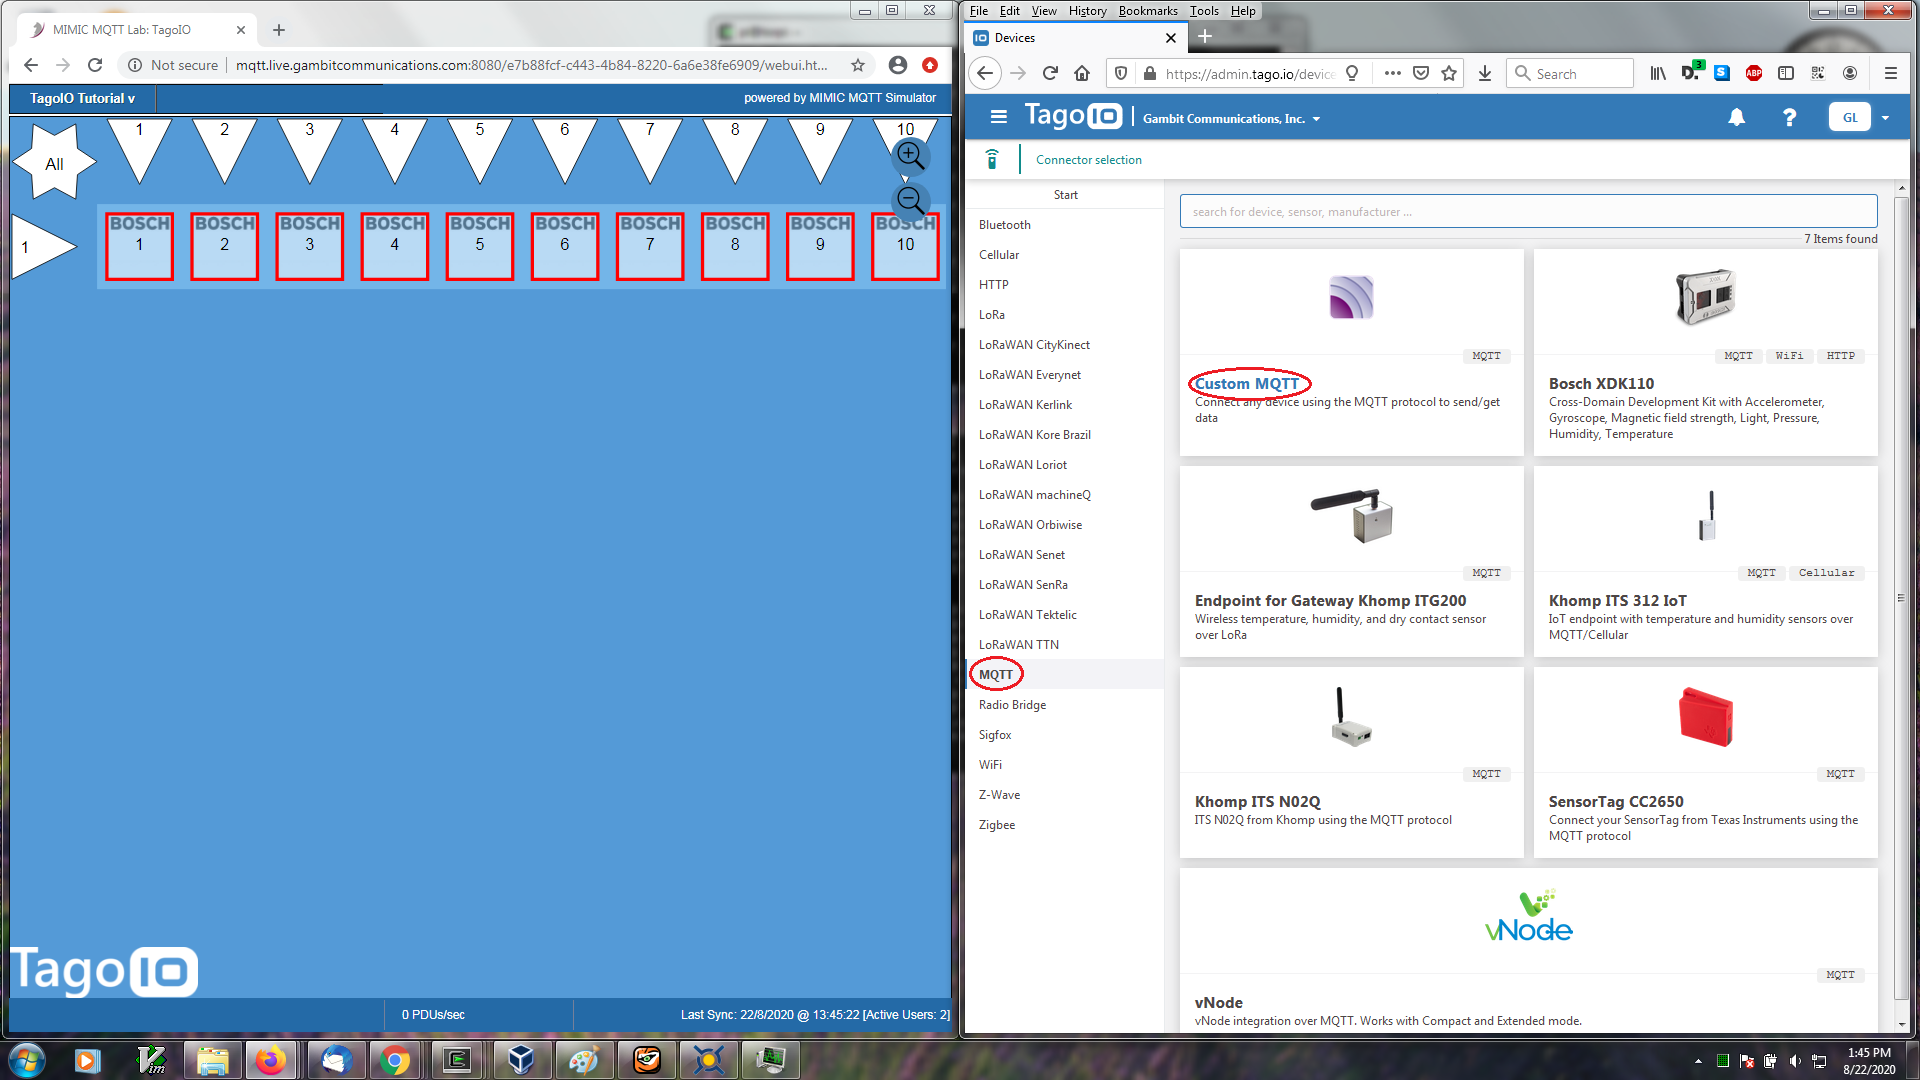This screenshot has height=1080, width=1920.
Task: Click the row 1 arrow shape
Action: (43, 246)
